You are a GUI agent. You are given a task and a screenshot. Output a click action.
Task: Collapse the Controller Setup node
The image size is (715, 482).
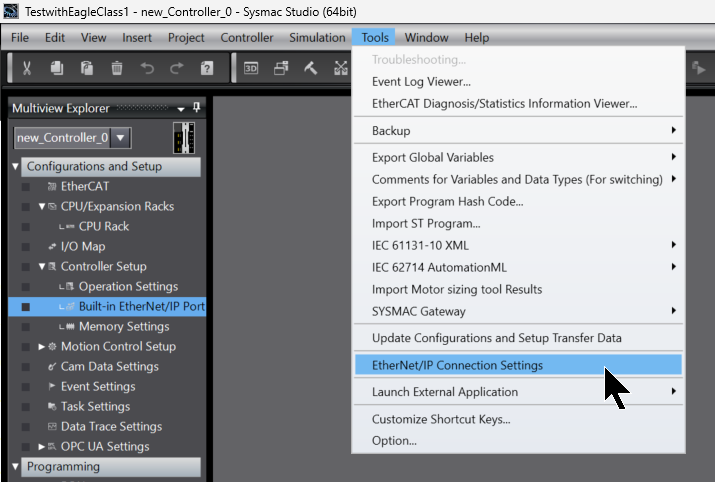42,267
